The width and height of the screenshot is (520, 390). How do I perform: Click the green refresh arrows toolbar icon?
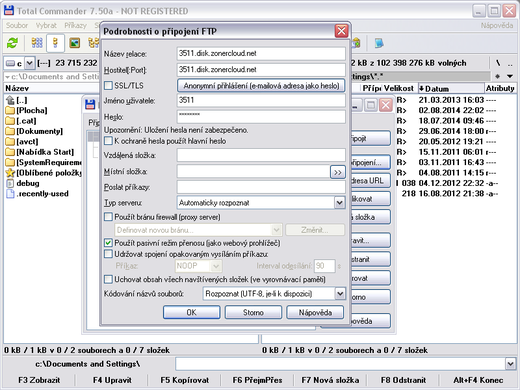click(x=13, y=43)
